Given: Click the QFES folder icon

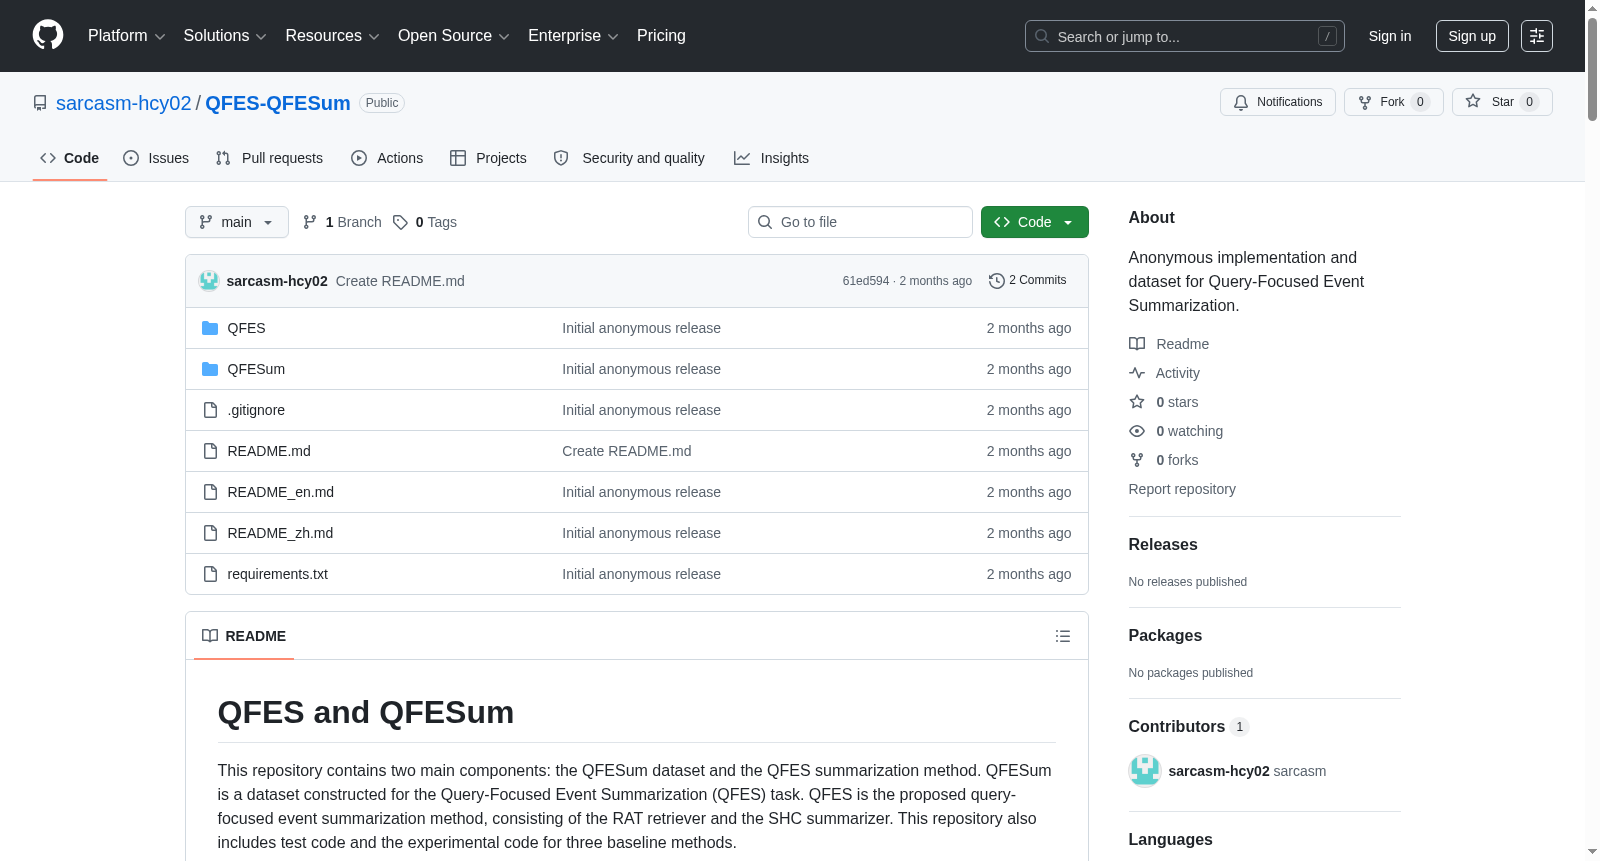Looking at the screenshot, I should point(210,328).
